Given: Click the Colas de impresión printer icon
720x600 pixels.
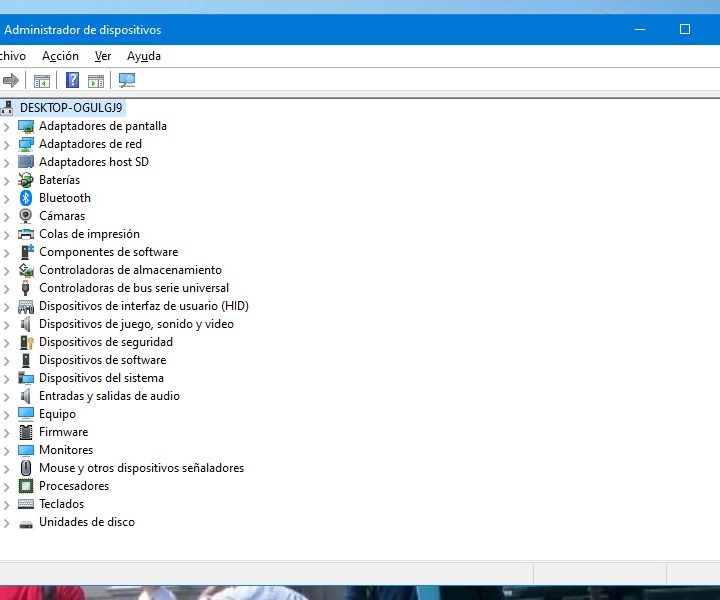Looking at the screenshot, I should point(26,234).
